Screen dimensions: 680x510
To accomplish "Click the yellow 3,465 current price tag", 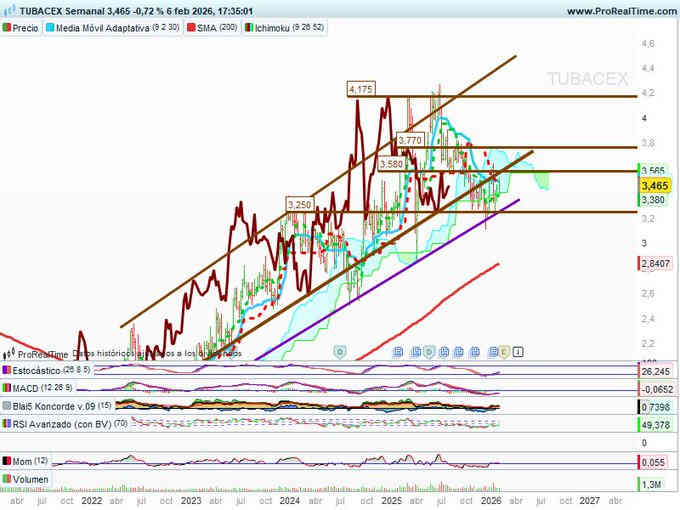I will pos(654,186).
